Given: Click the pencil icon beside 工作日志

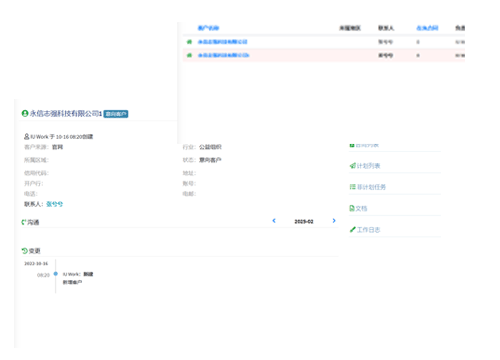Looking at the screenshot, I should (352, 229).
